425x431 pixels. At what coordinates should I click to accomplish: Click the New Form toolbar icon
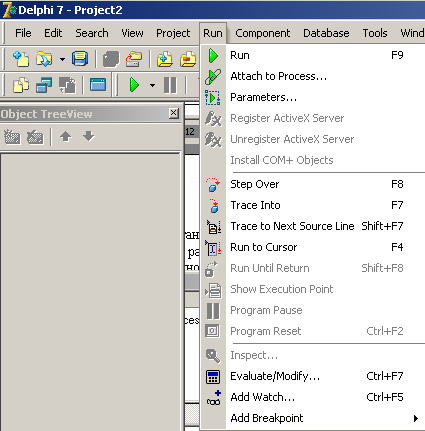98,85
